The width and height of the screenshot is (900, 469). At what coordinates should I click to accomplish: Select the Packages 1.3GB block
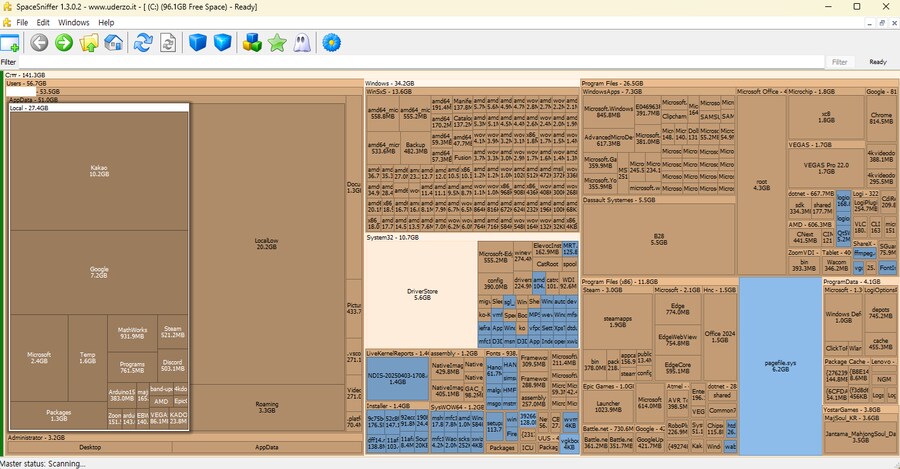point(59,416)
